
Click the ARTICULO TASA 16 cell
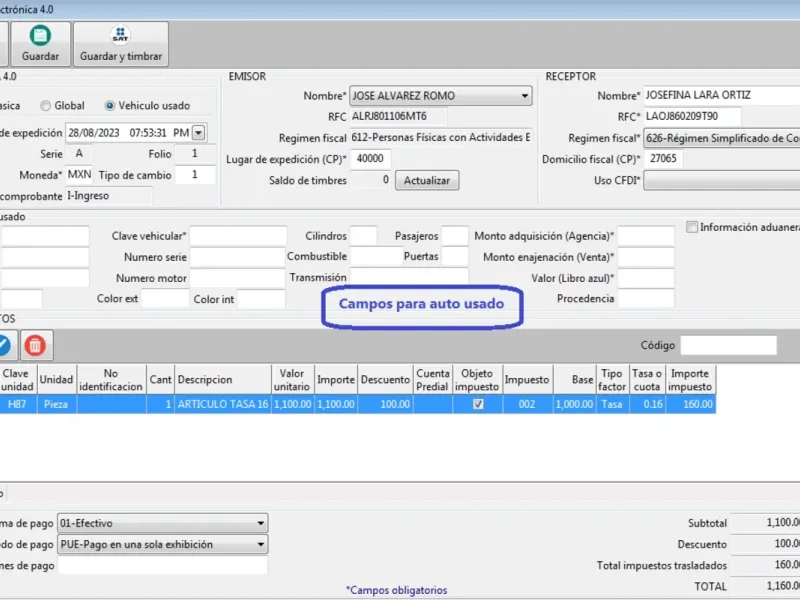pyautogui.click(x=223, y=404)
